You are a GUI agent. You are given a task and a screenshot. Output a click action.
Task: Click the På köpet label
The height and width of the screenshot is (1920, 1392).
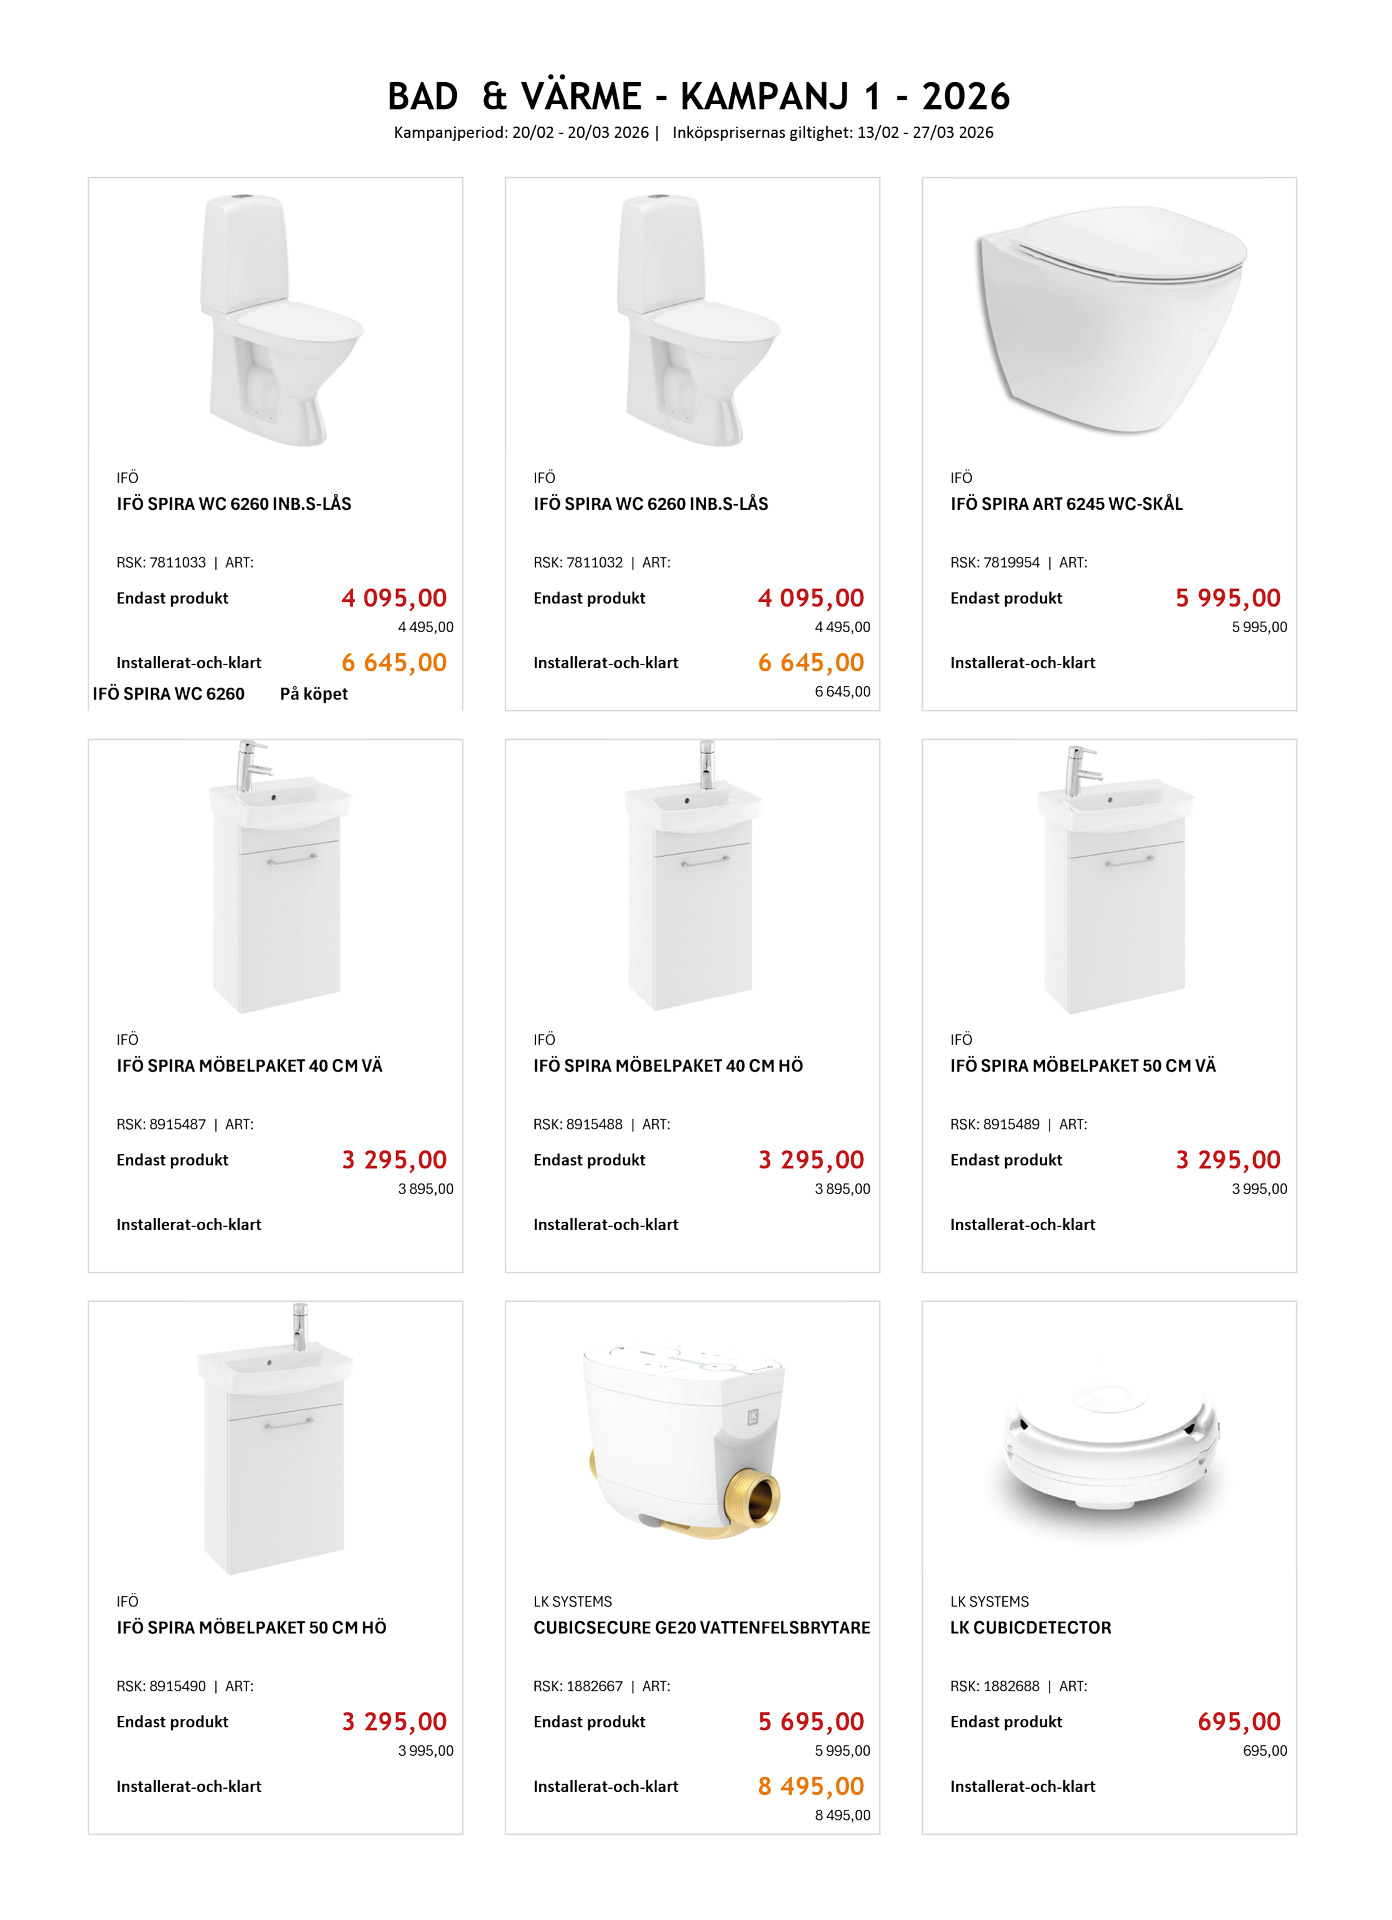coord(313,694)
